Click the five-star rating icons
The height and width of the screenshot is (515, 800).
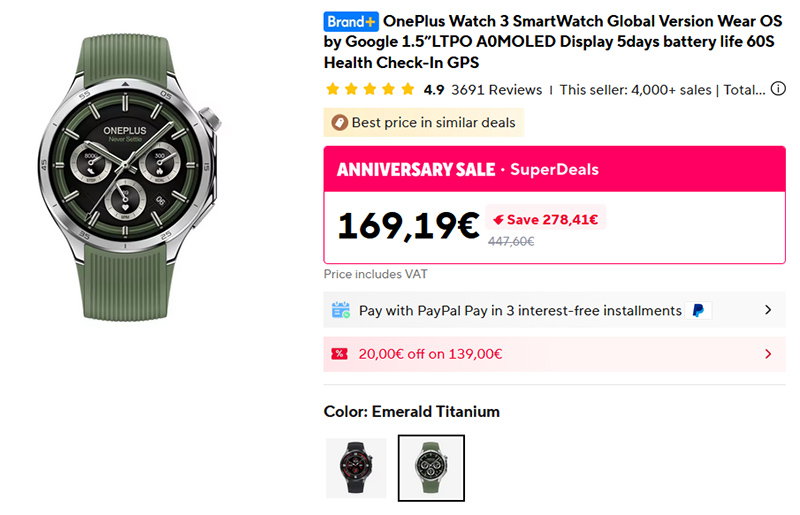[x=370, y=89]
